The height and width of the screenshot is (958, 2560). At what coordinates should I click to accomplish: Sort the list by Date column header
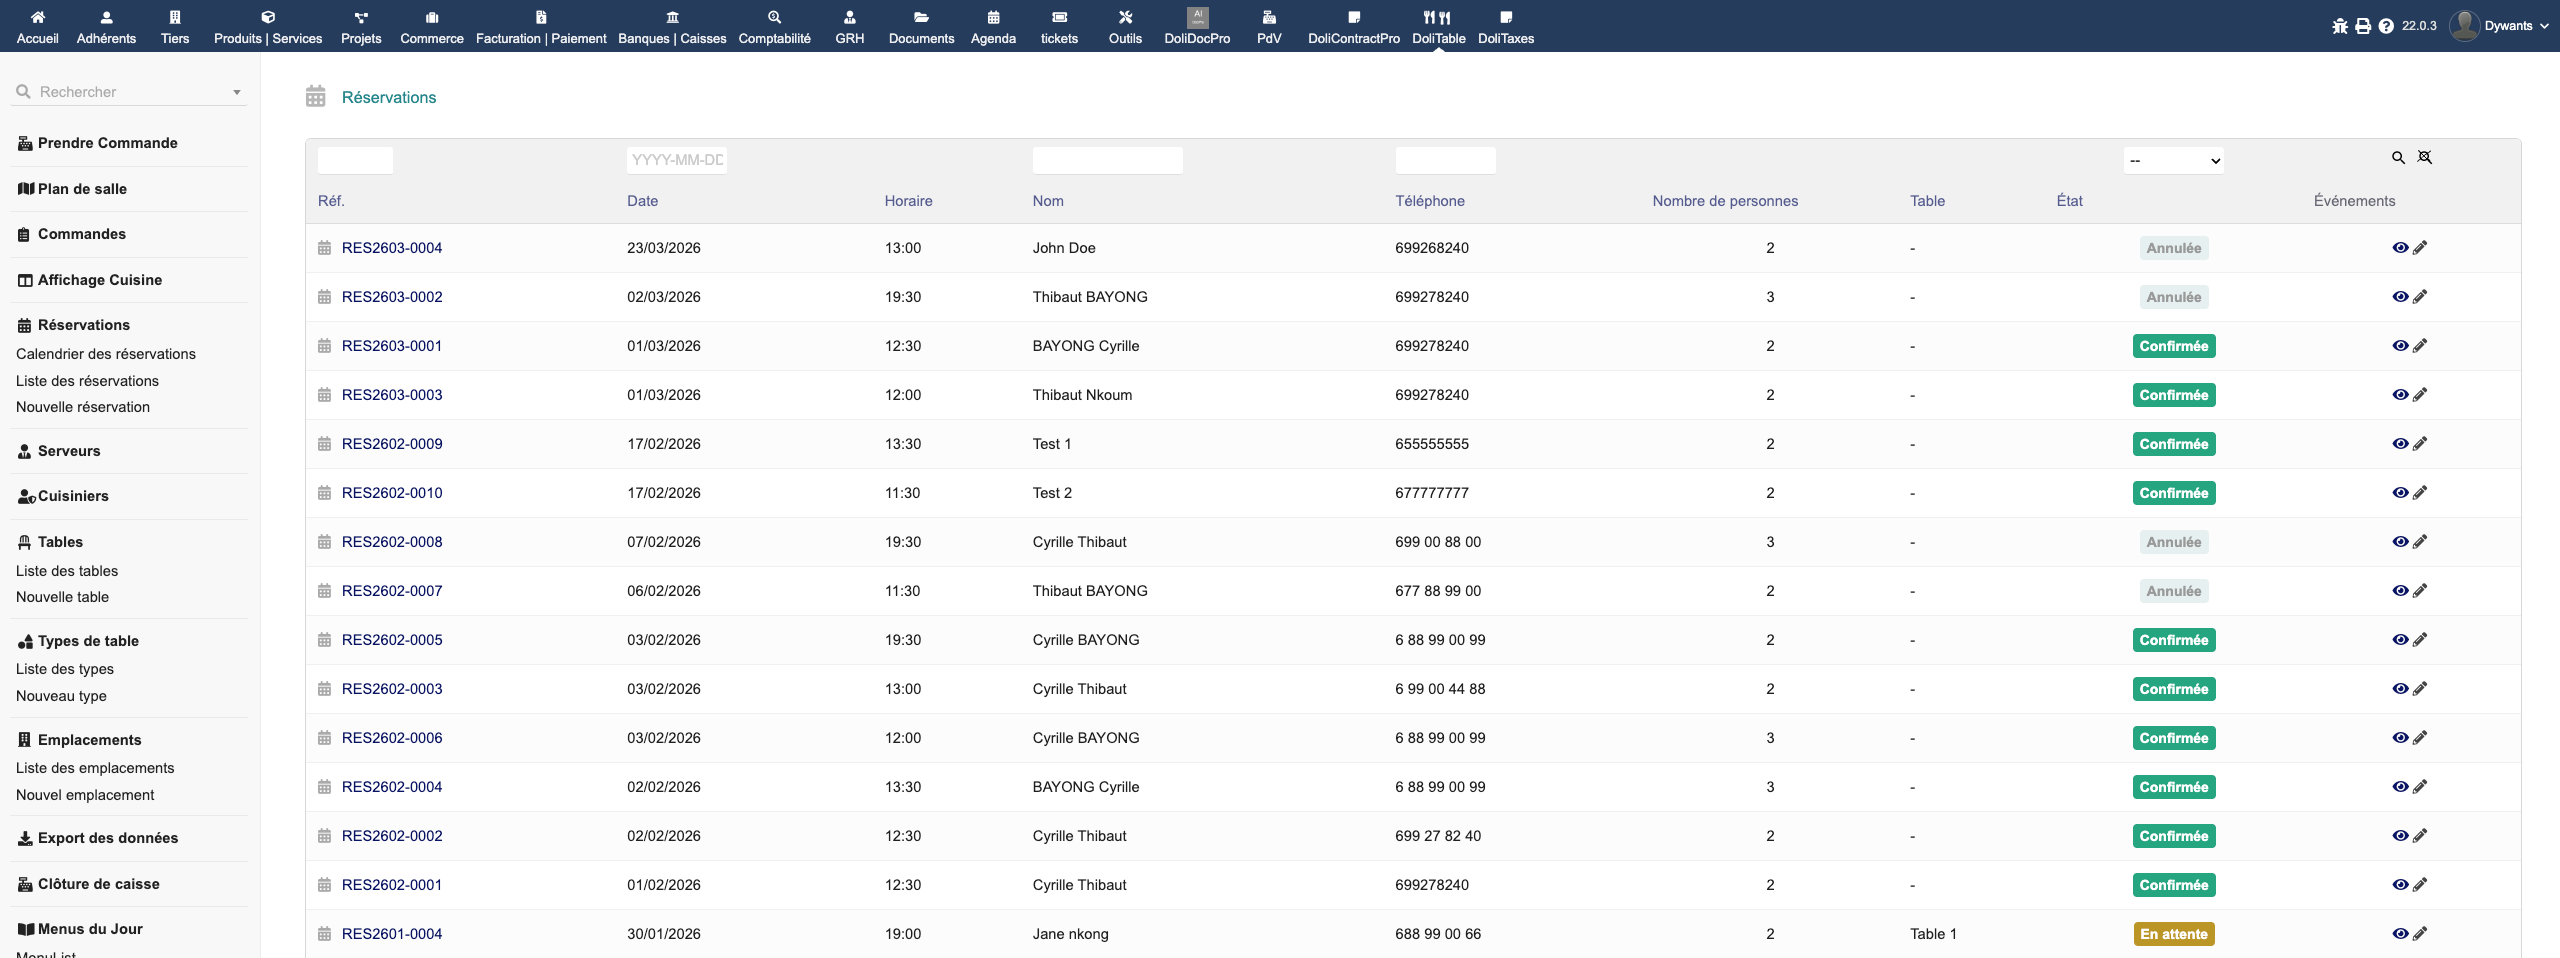tap(642, 201)
